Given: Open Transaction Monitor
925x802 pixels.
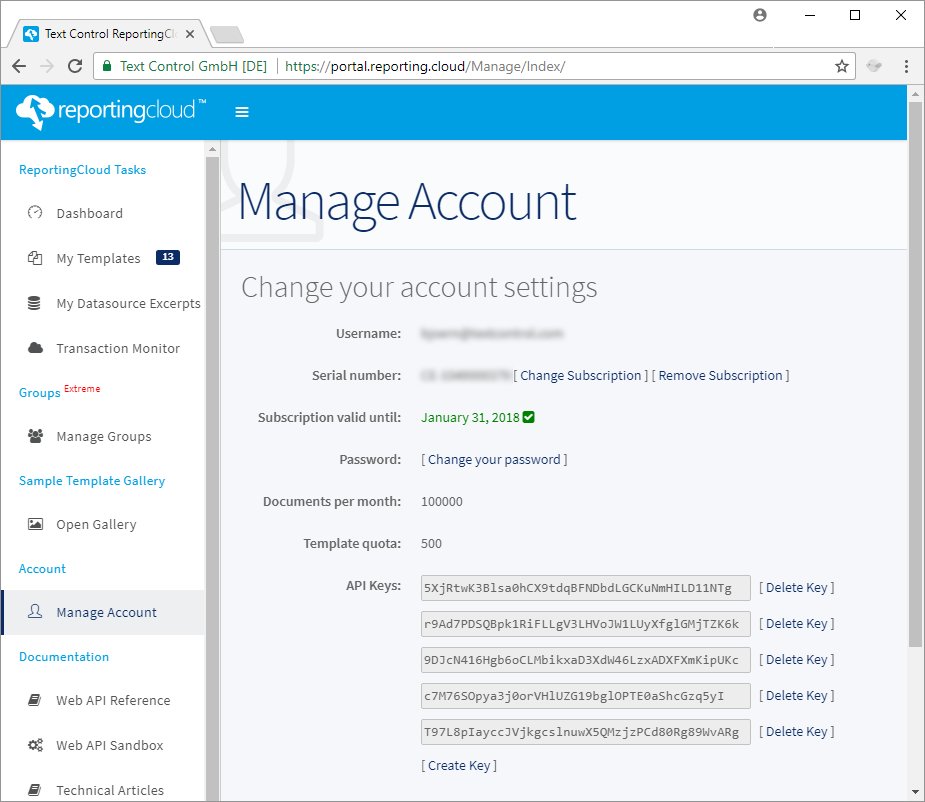Looking at the screenshot, I should (118, 348).
